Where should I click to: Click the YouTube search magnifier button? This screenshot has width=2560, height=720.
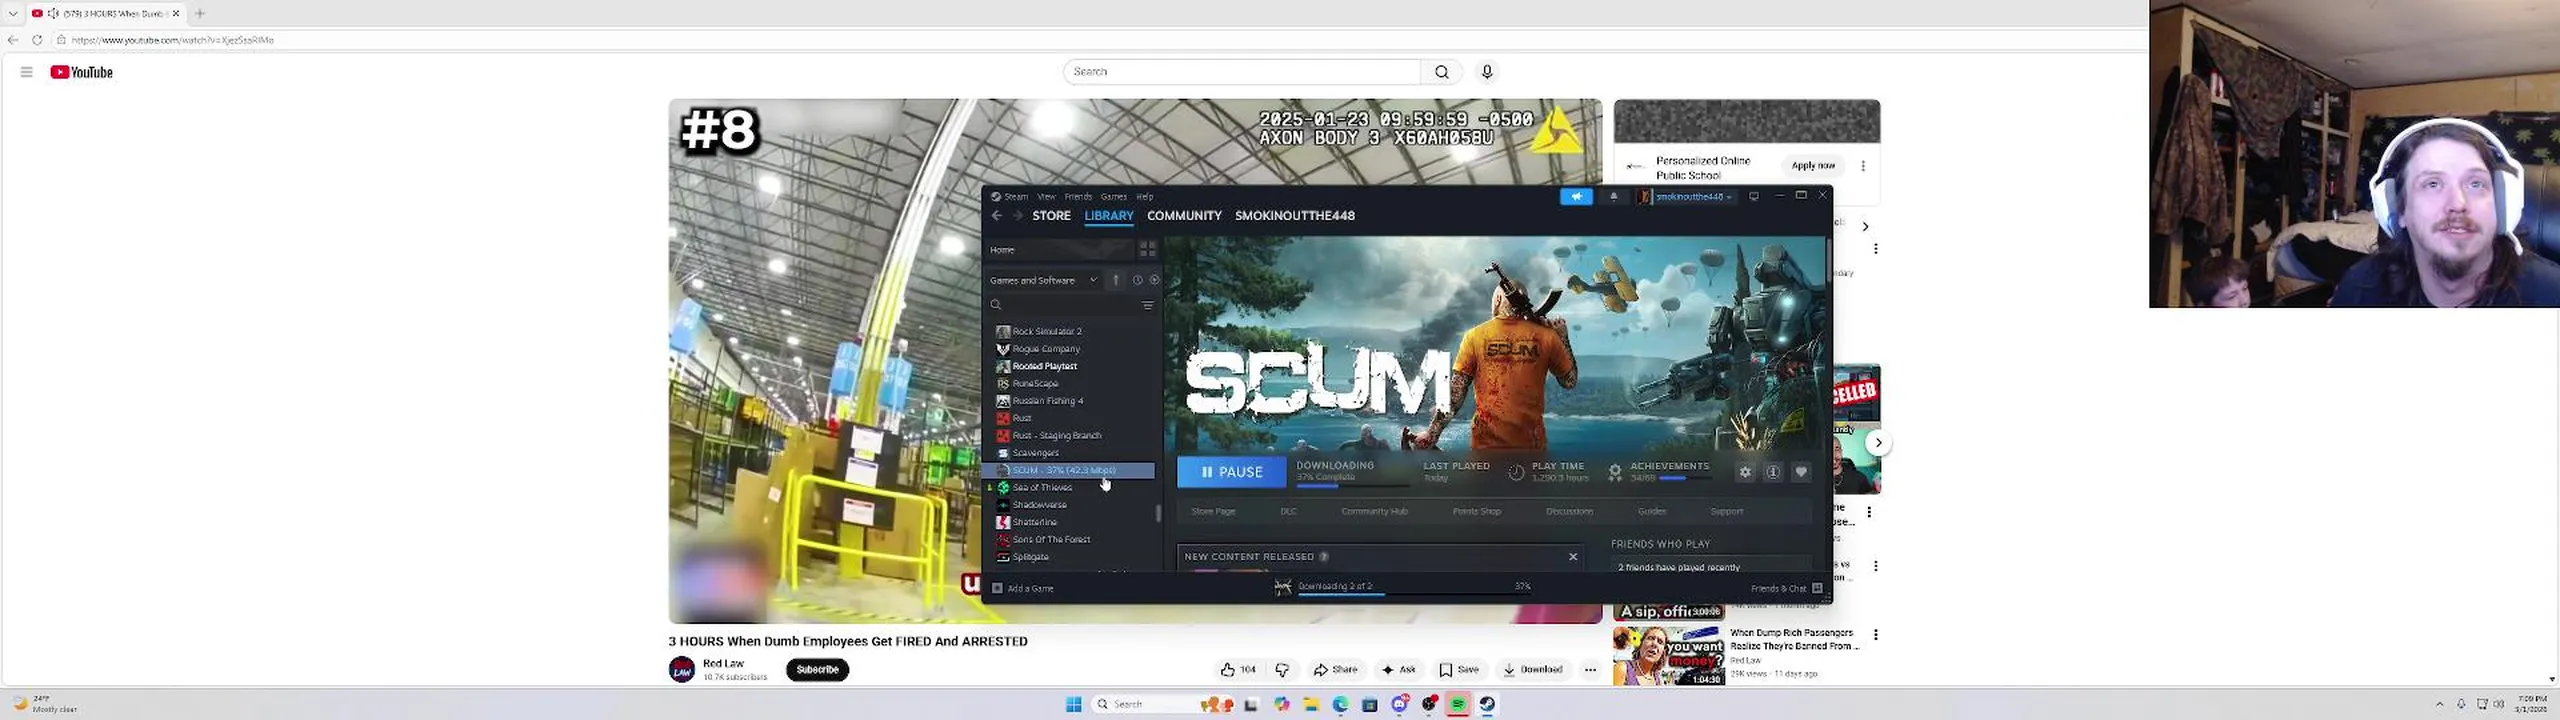click(1441, 72)
